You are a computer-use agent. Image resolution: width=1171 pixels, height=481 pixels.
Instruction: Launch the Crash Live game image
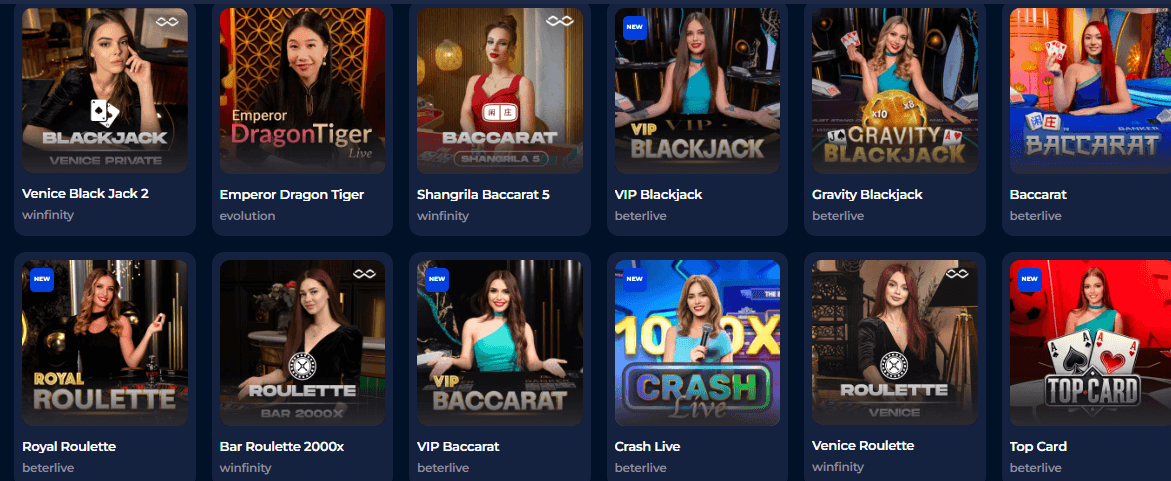[698, 343]
